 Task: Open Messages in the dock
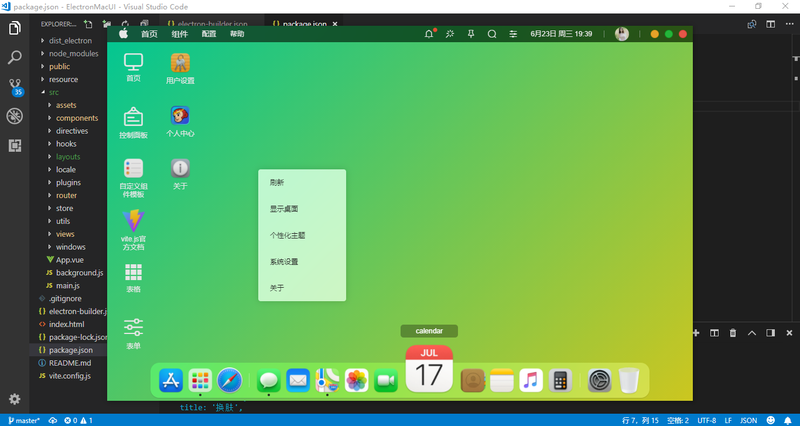(x=268, y=381)
